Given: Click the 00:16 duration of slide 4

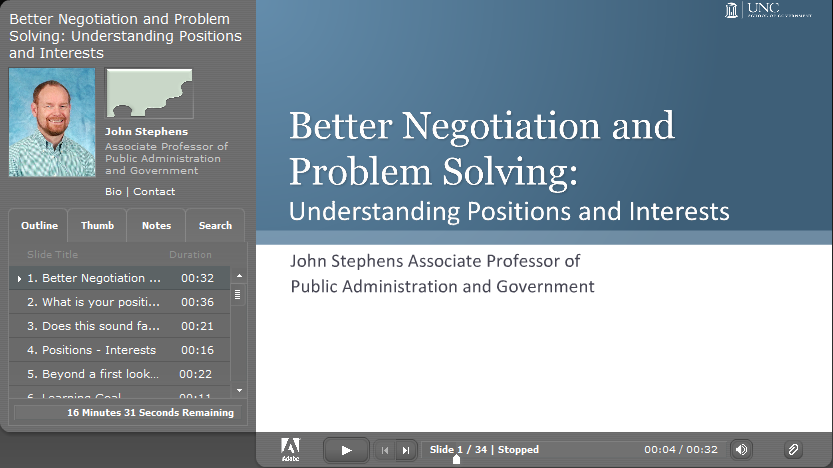Looking at the screenshot, I should coord(197,350).
